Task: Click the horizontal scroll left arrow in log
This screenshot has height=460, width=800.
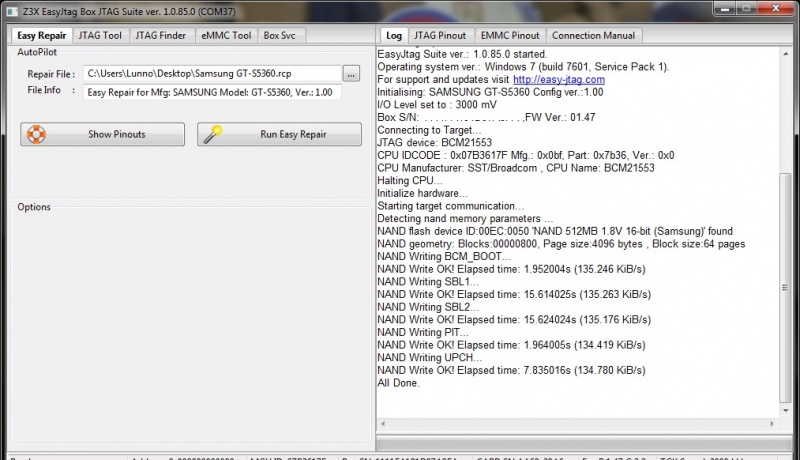Action: tap(383, 424)
